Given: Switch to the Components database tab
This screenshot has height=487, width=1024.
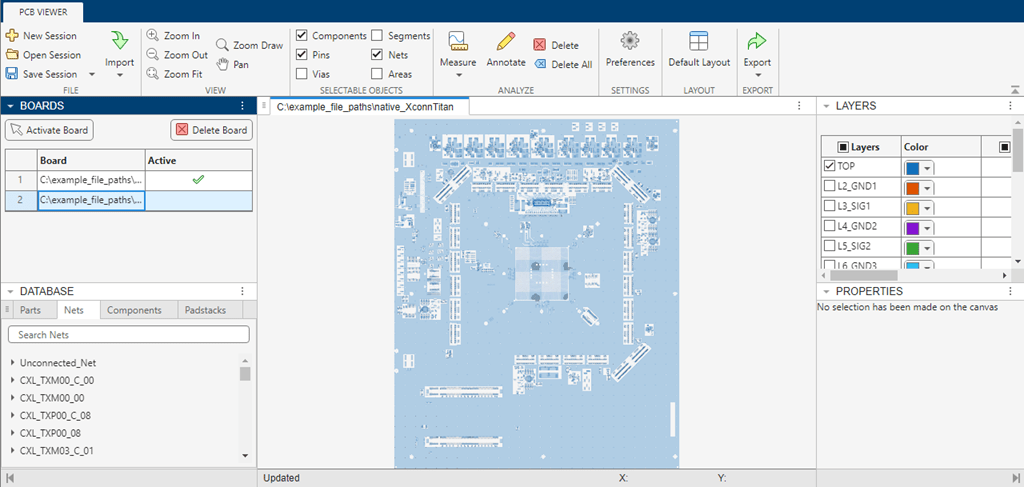Looking at the screenshot, I should [134, 310].
